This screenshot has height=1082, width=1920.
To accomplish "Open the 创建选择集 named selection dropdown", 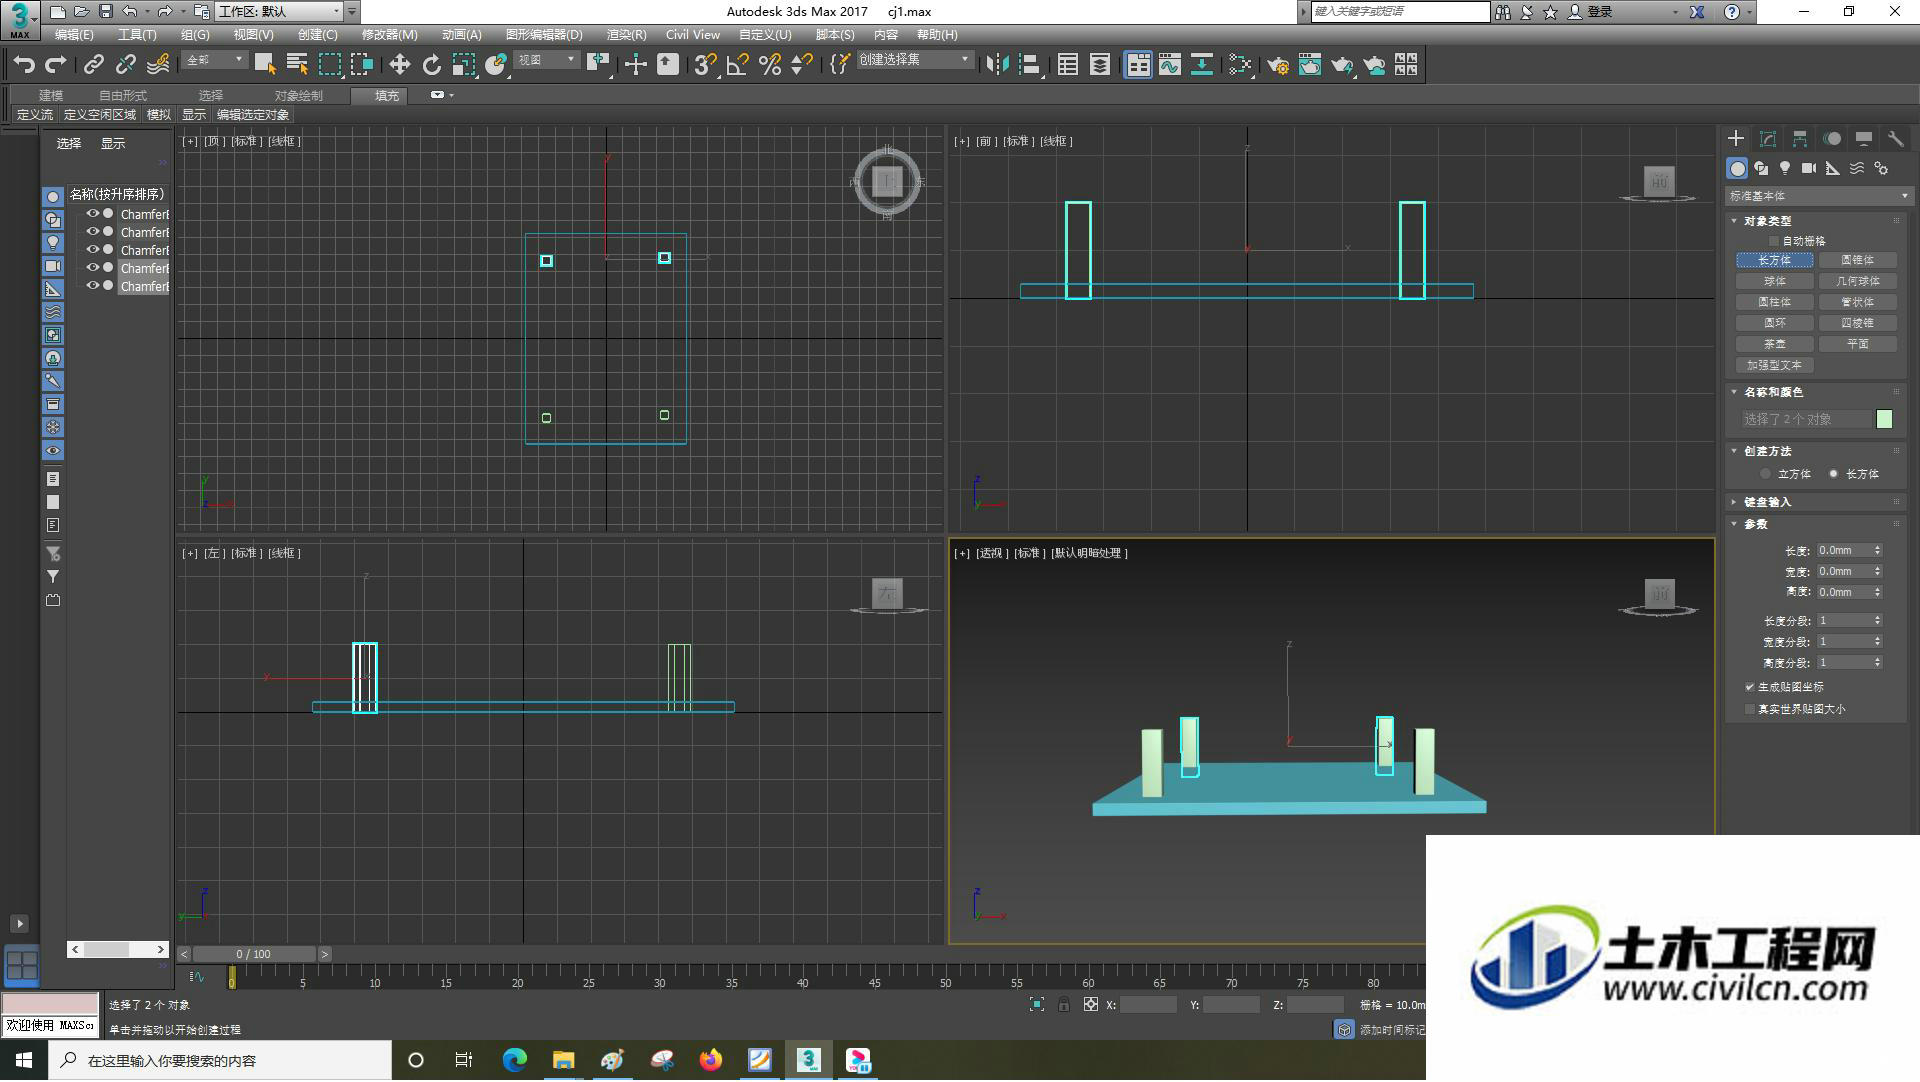I will coord(915,61).
